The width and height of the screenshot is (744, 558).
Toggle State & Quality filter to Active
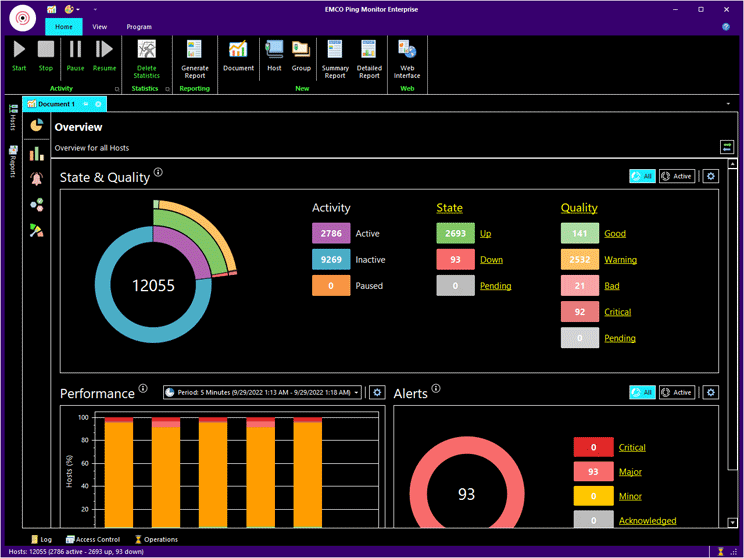(677, 176)
